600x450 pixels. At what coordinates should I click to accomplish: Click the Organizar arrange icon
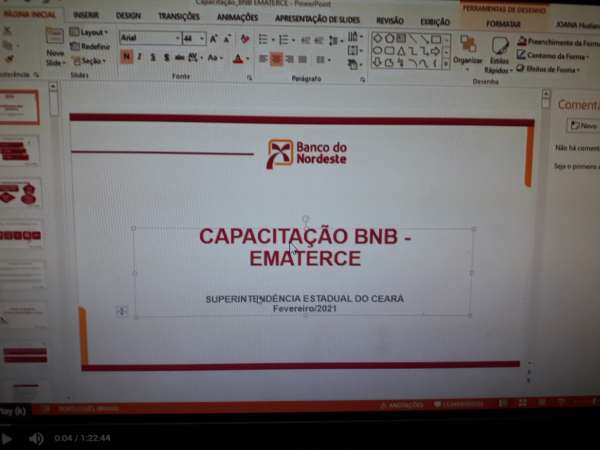[x=468, y=44]
